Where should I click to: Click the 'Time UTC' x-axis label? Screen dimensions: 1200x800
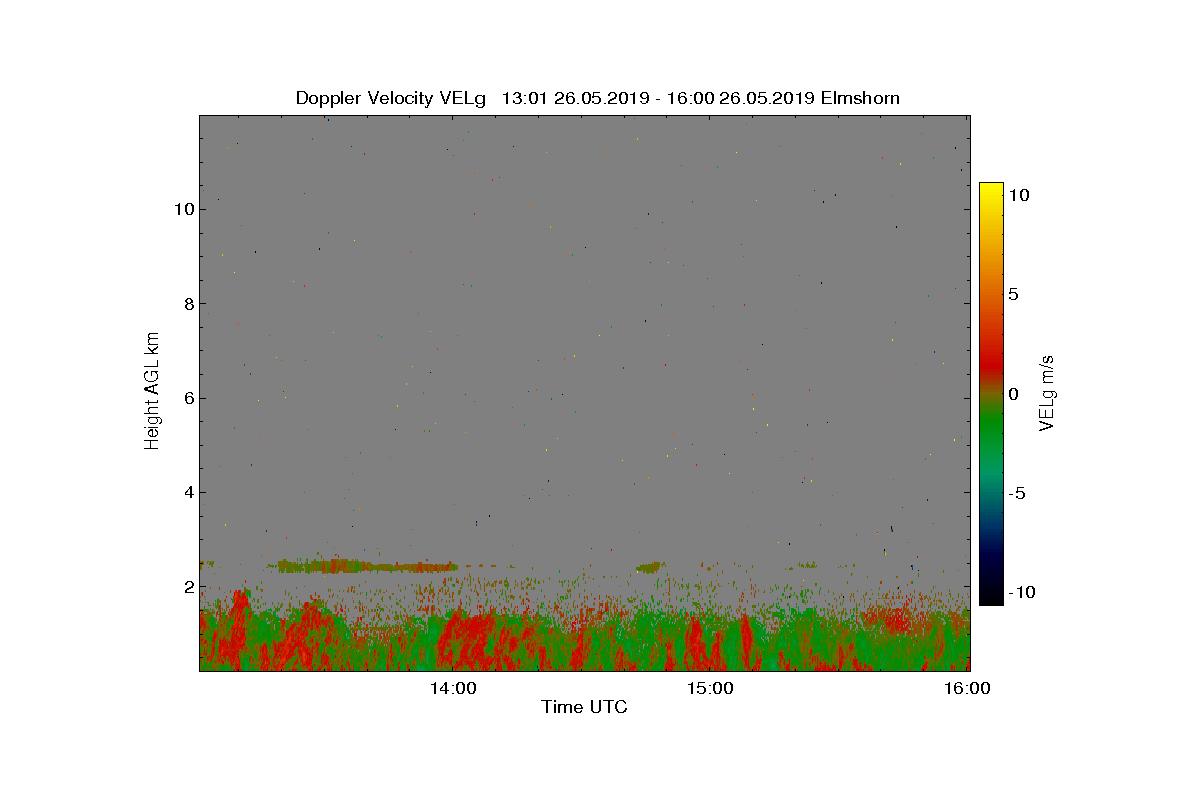pos(585,707)
